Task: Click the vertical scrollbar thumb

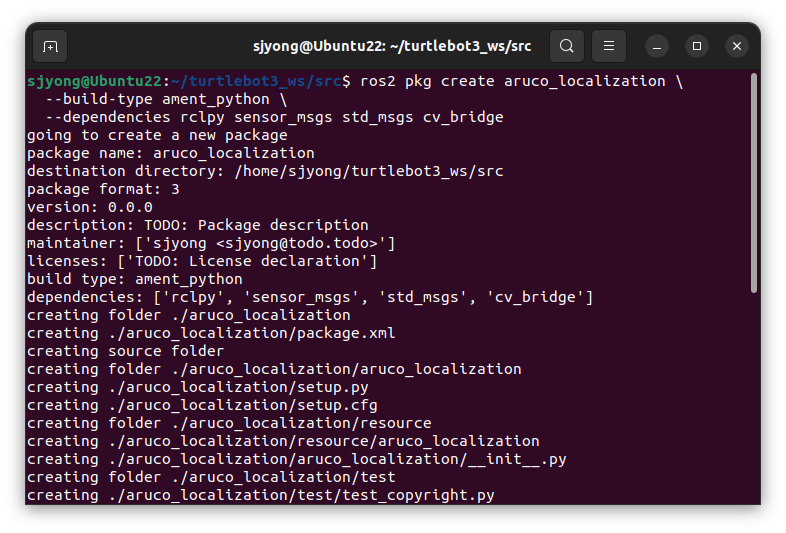Action: 754,183
